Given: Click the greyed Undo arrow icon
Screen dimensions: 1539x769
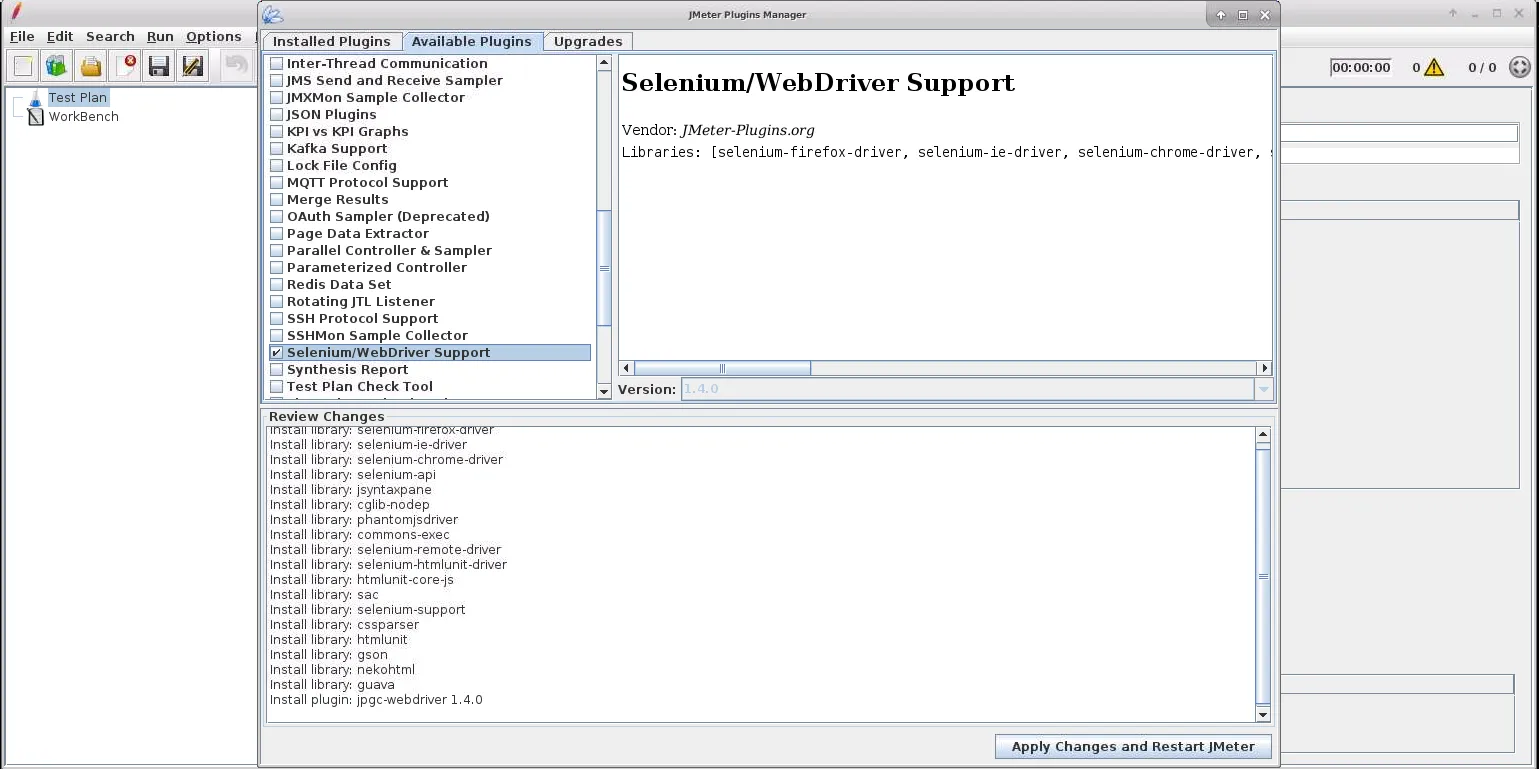Looking at the screenshot, I should 236,67.
